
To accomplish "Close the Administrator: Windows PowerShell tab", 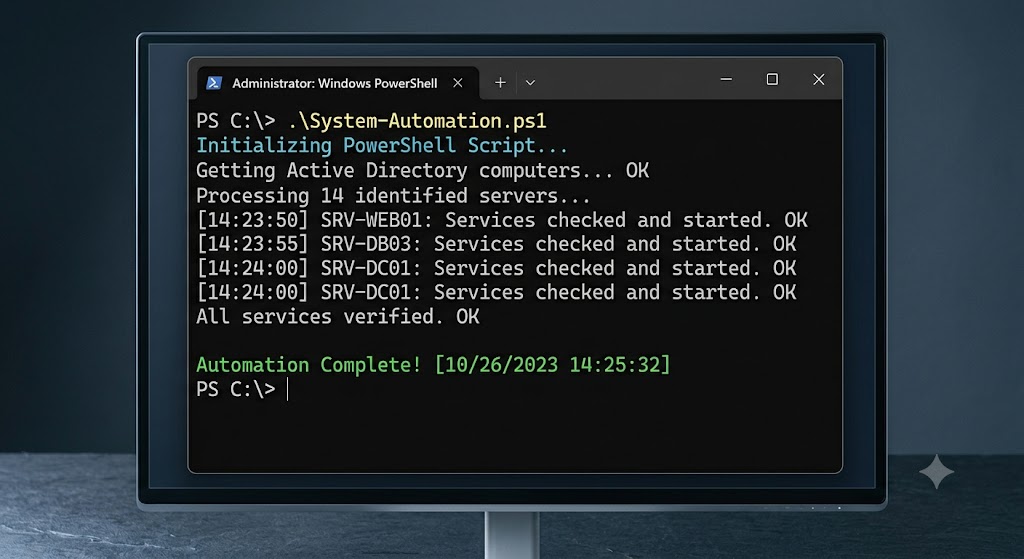I will tap(458, 83).
